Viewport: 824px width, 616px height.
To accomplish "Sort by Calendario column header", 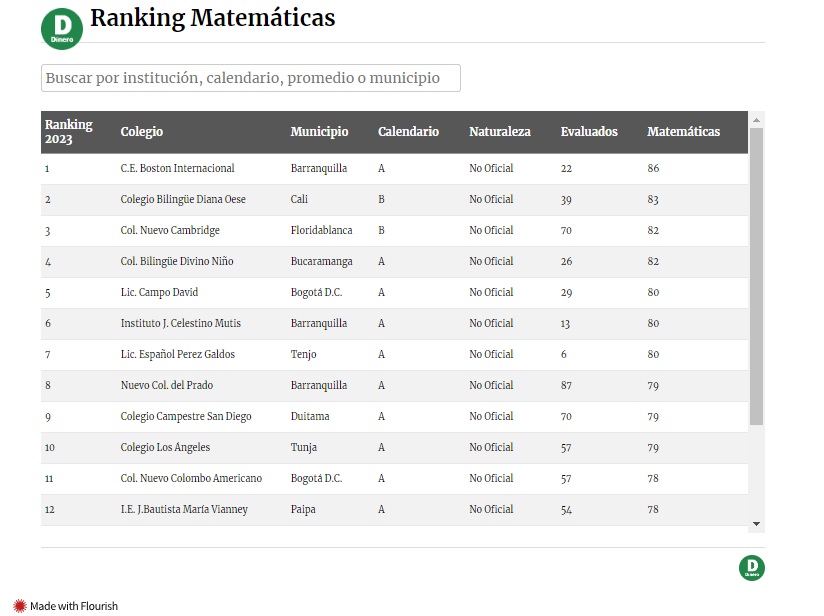I will [x=408, y=132].
